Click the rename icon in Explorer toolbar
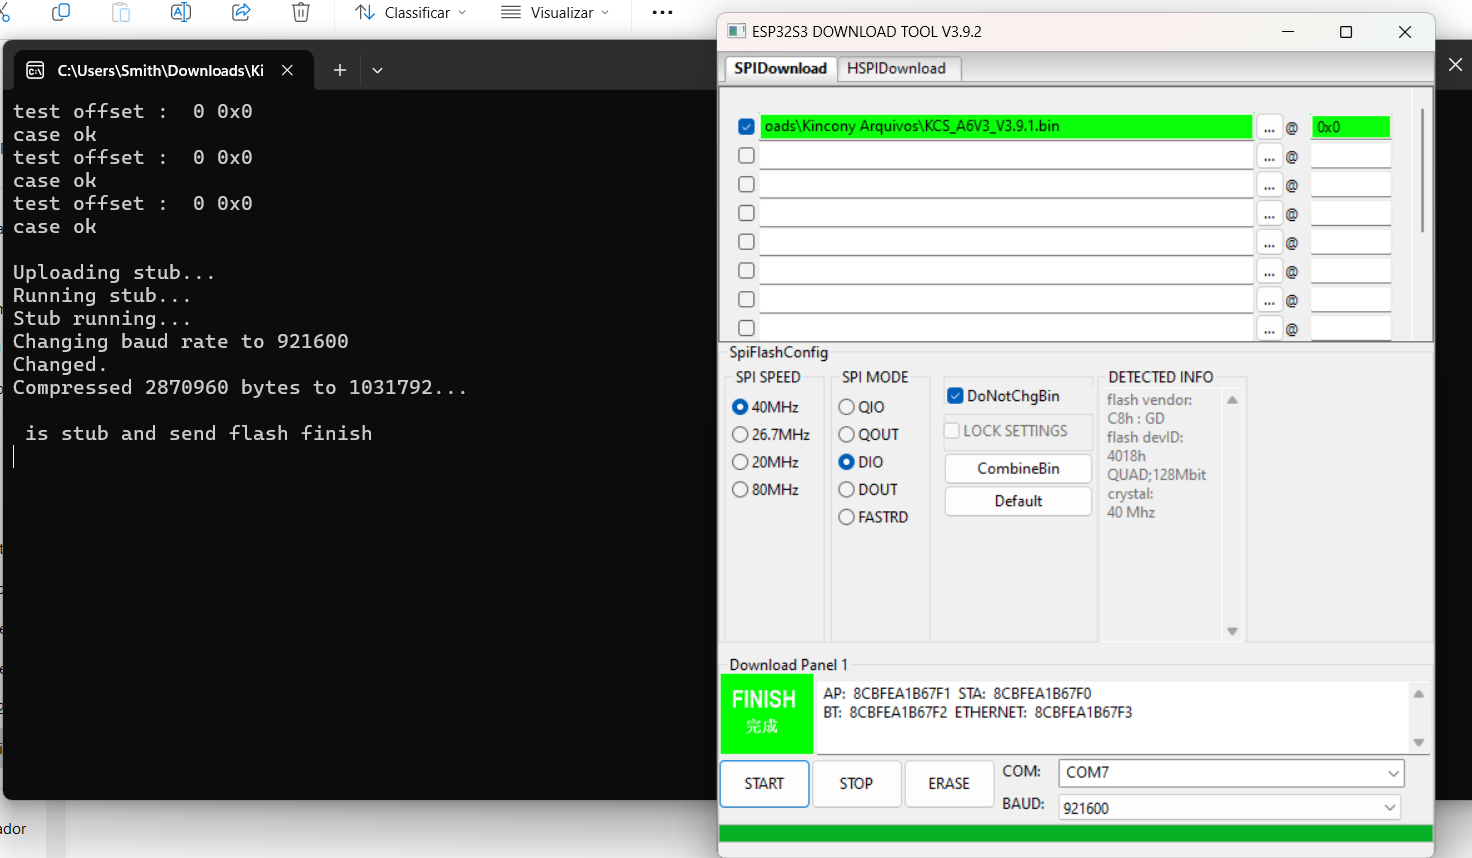Viewport: 1472px width, 858px height. [x=181, y=12]
